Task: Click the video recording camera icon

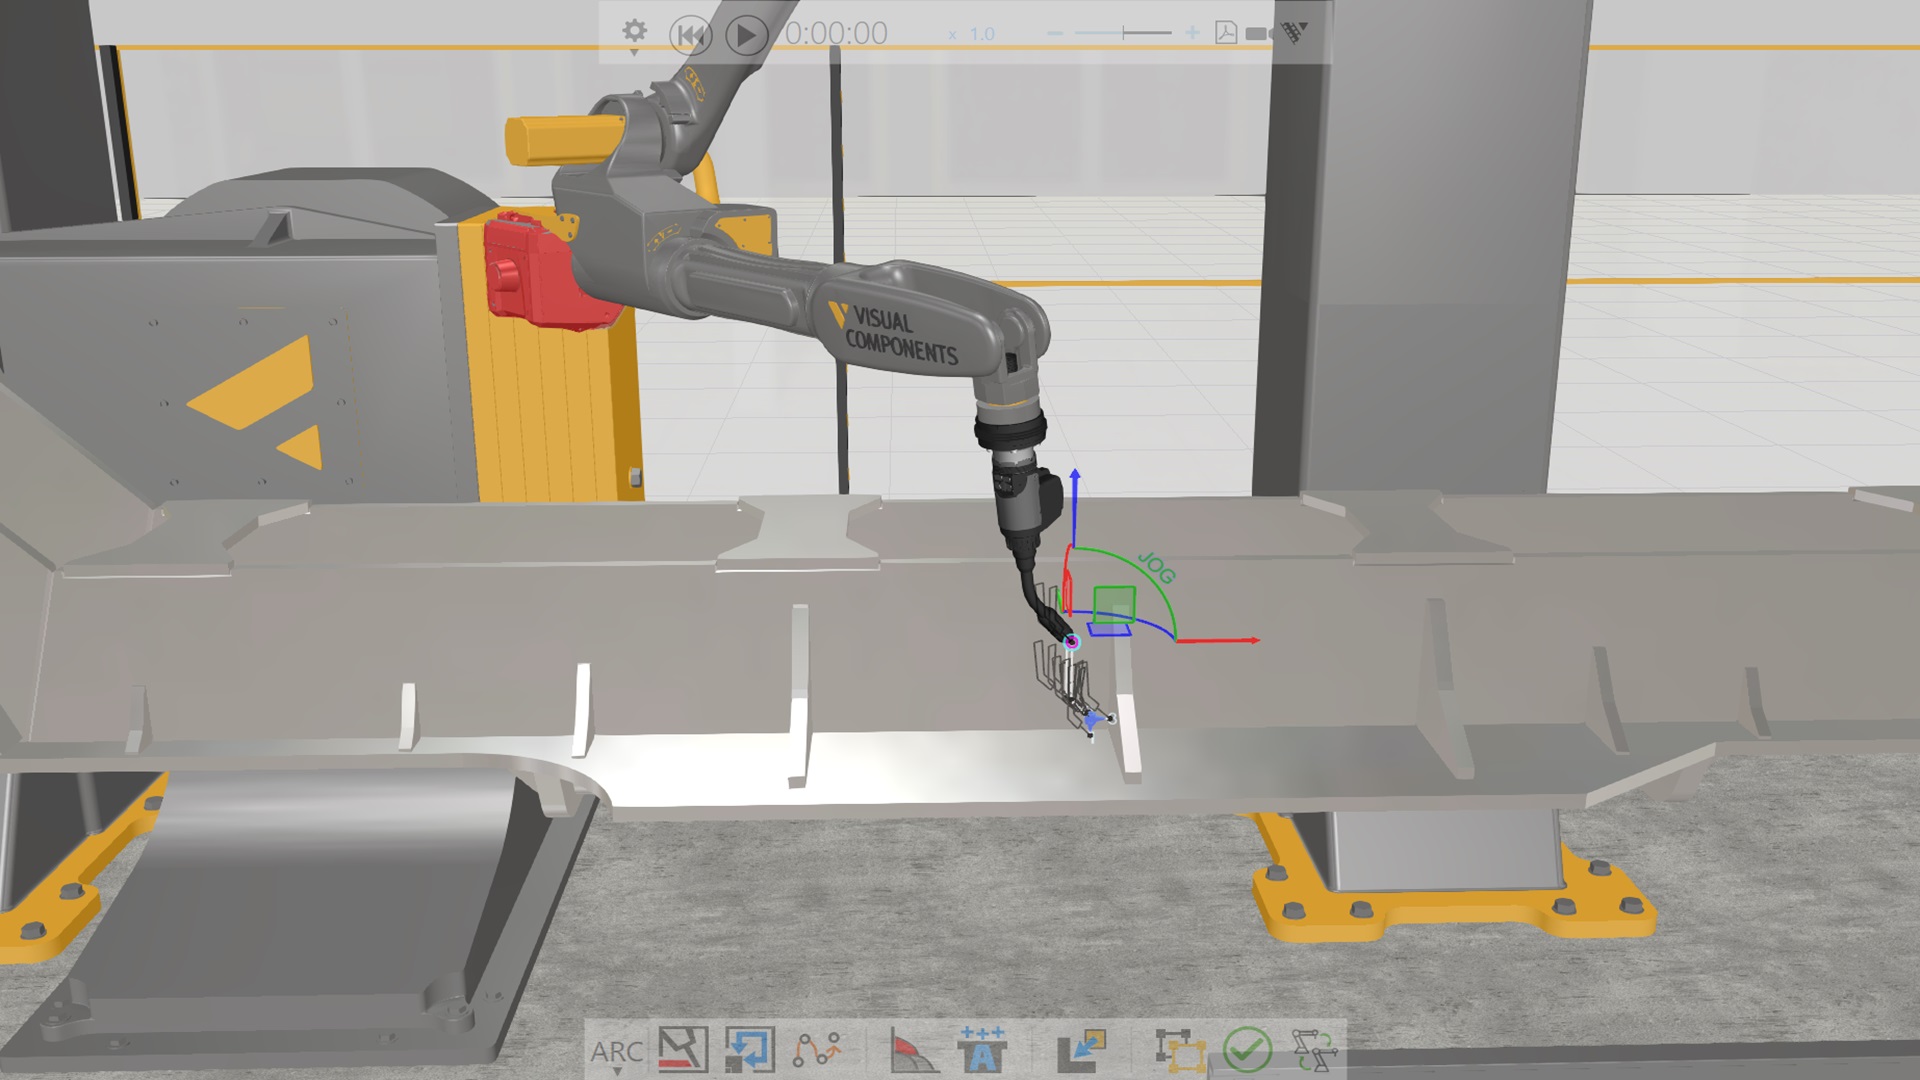Action: pyautogui.click(x=1258, y=34)
